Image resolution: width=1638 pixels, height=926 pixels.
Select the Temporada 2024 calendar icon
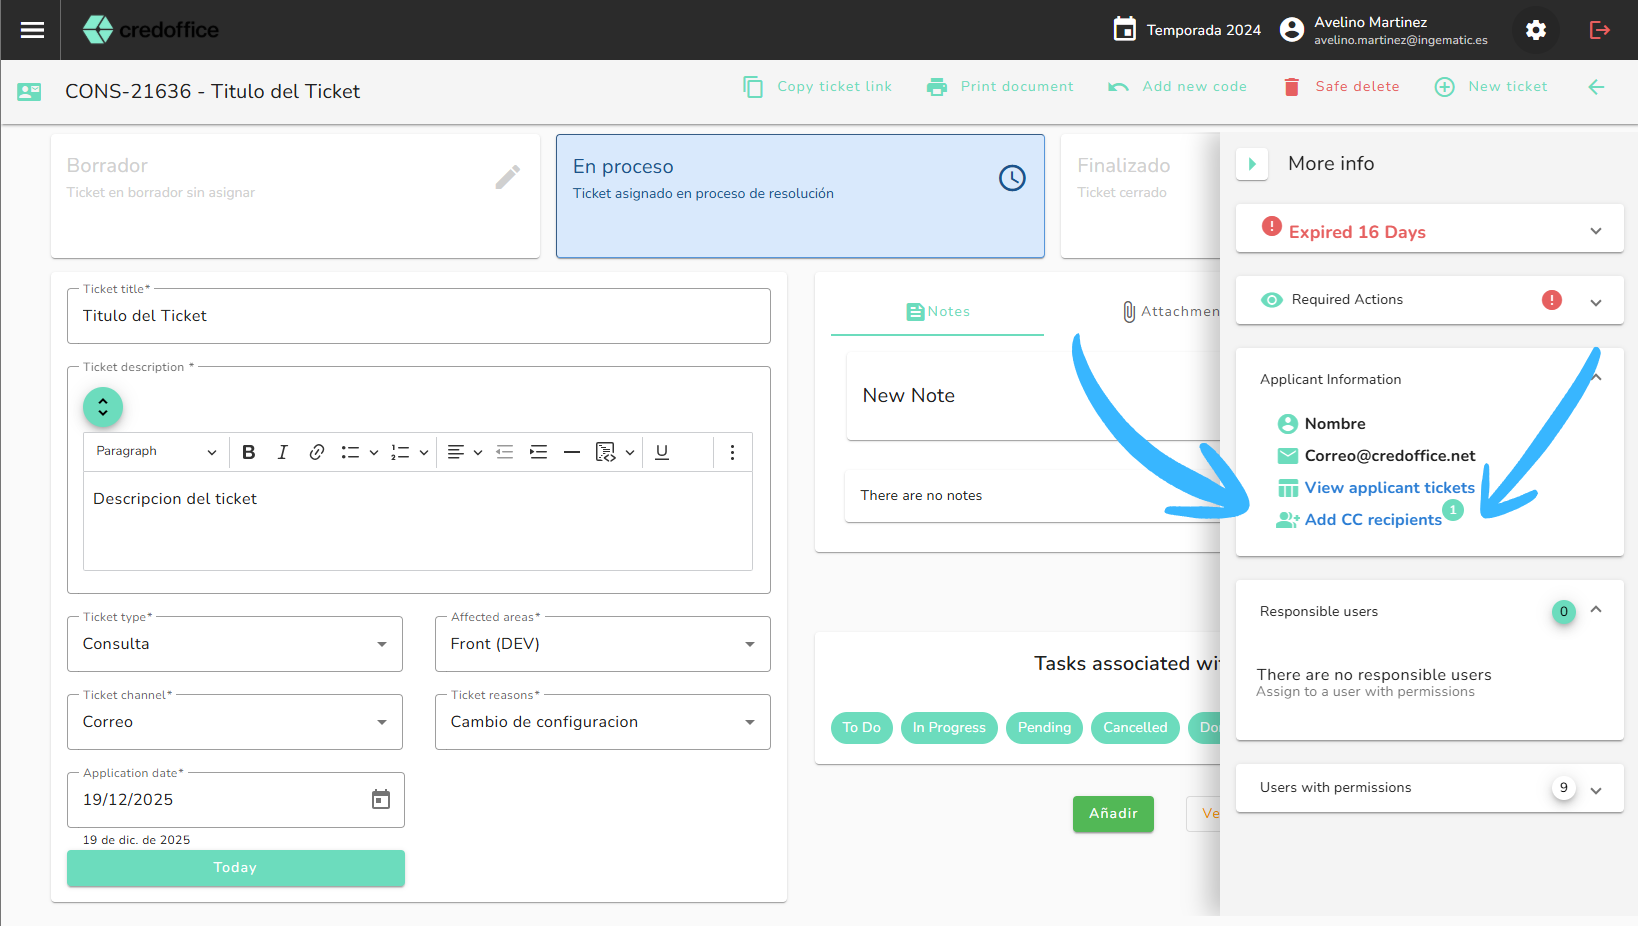1125,30
